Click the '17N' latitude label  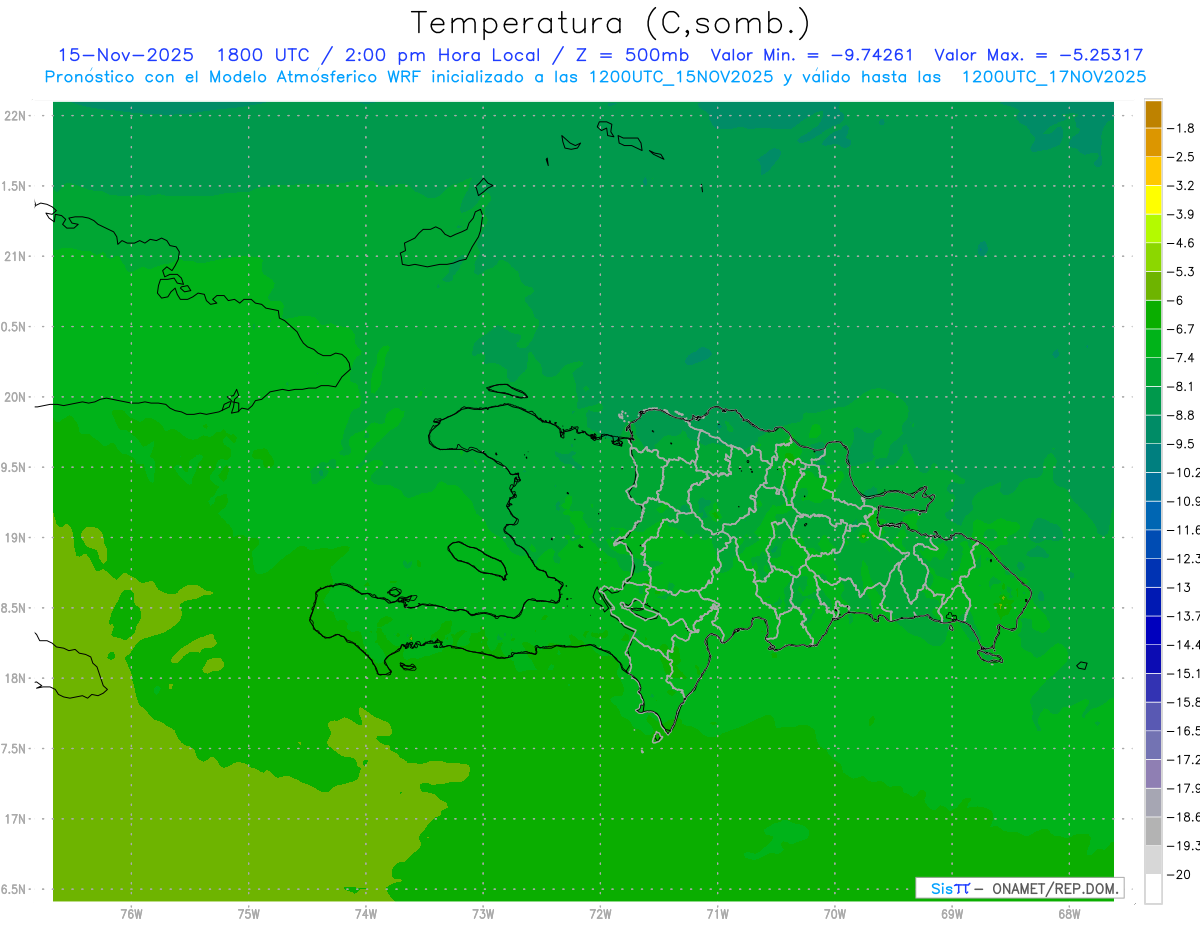pos(16,820)
